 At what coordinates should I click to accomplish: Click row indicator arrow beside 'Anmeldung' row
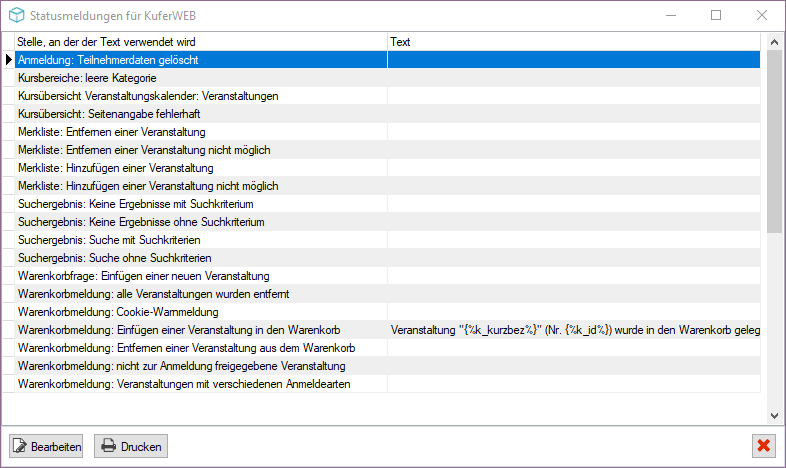[9, 60]
